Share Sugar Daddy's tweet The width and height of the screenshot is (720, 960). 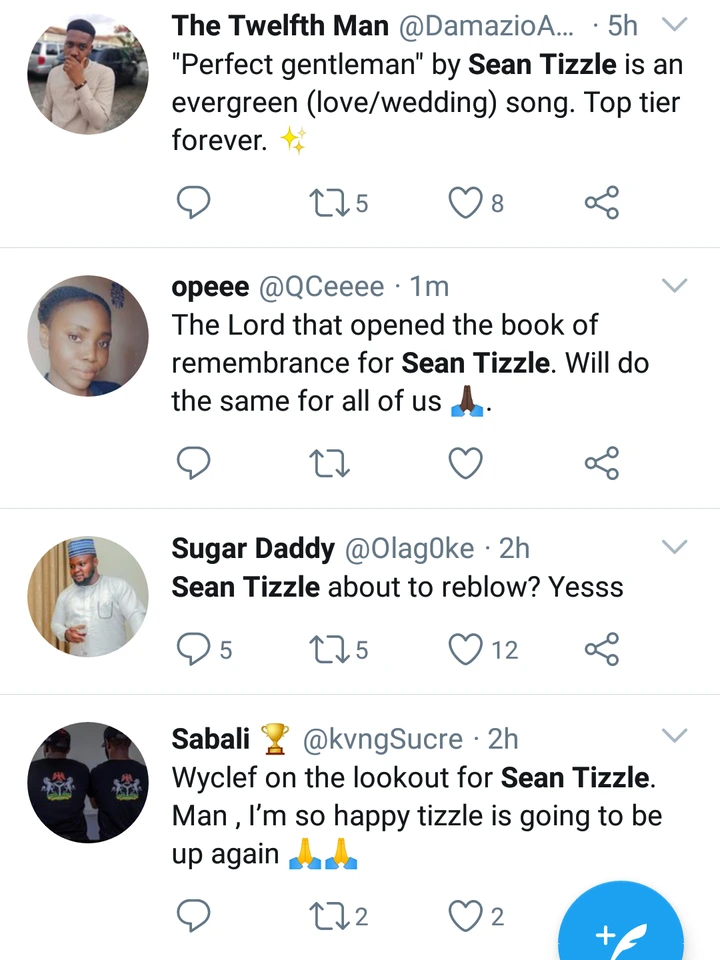pyautogui.click(x=601, y=649)
